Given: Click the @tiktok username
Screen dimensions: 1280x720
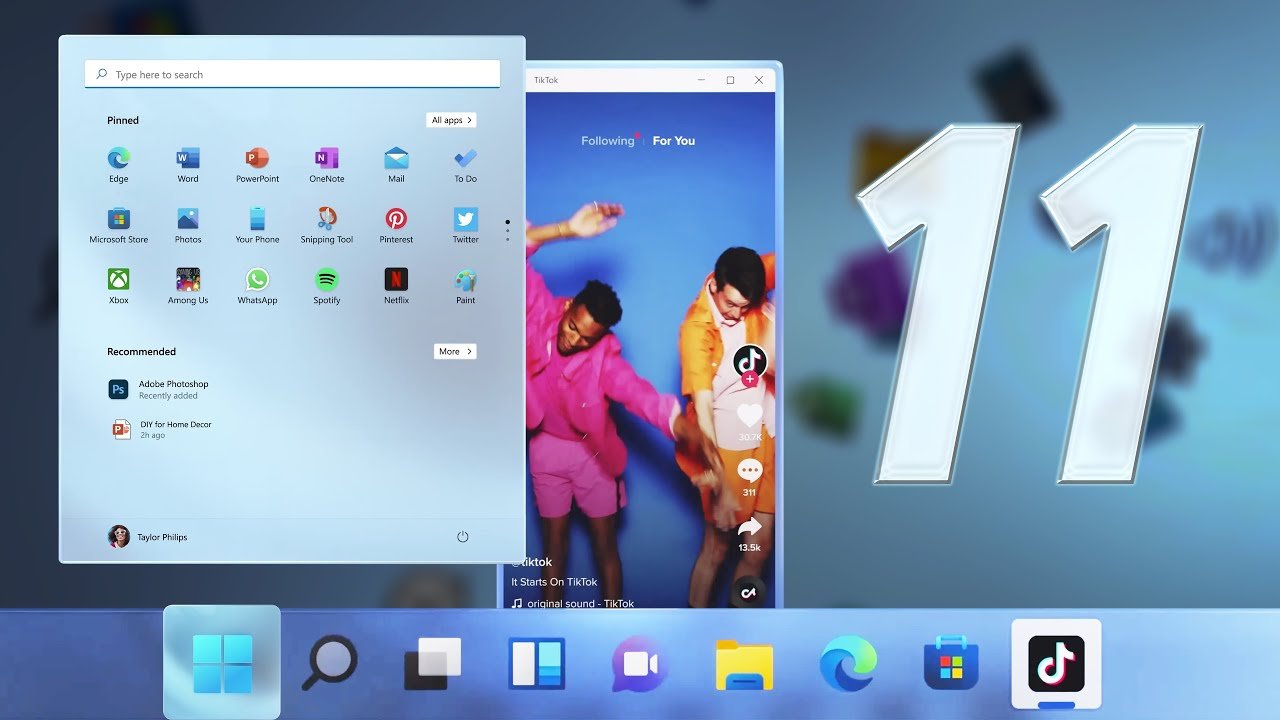Looking at the screenshot, I should (x=531, y=562).
